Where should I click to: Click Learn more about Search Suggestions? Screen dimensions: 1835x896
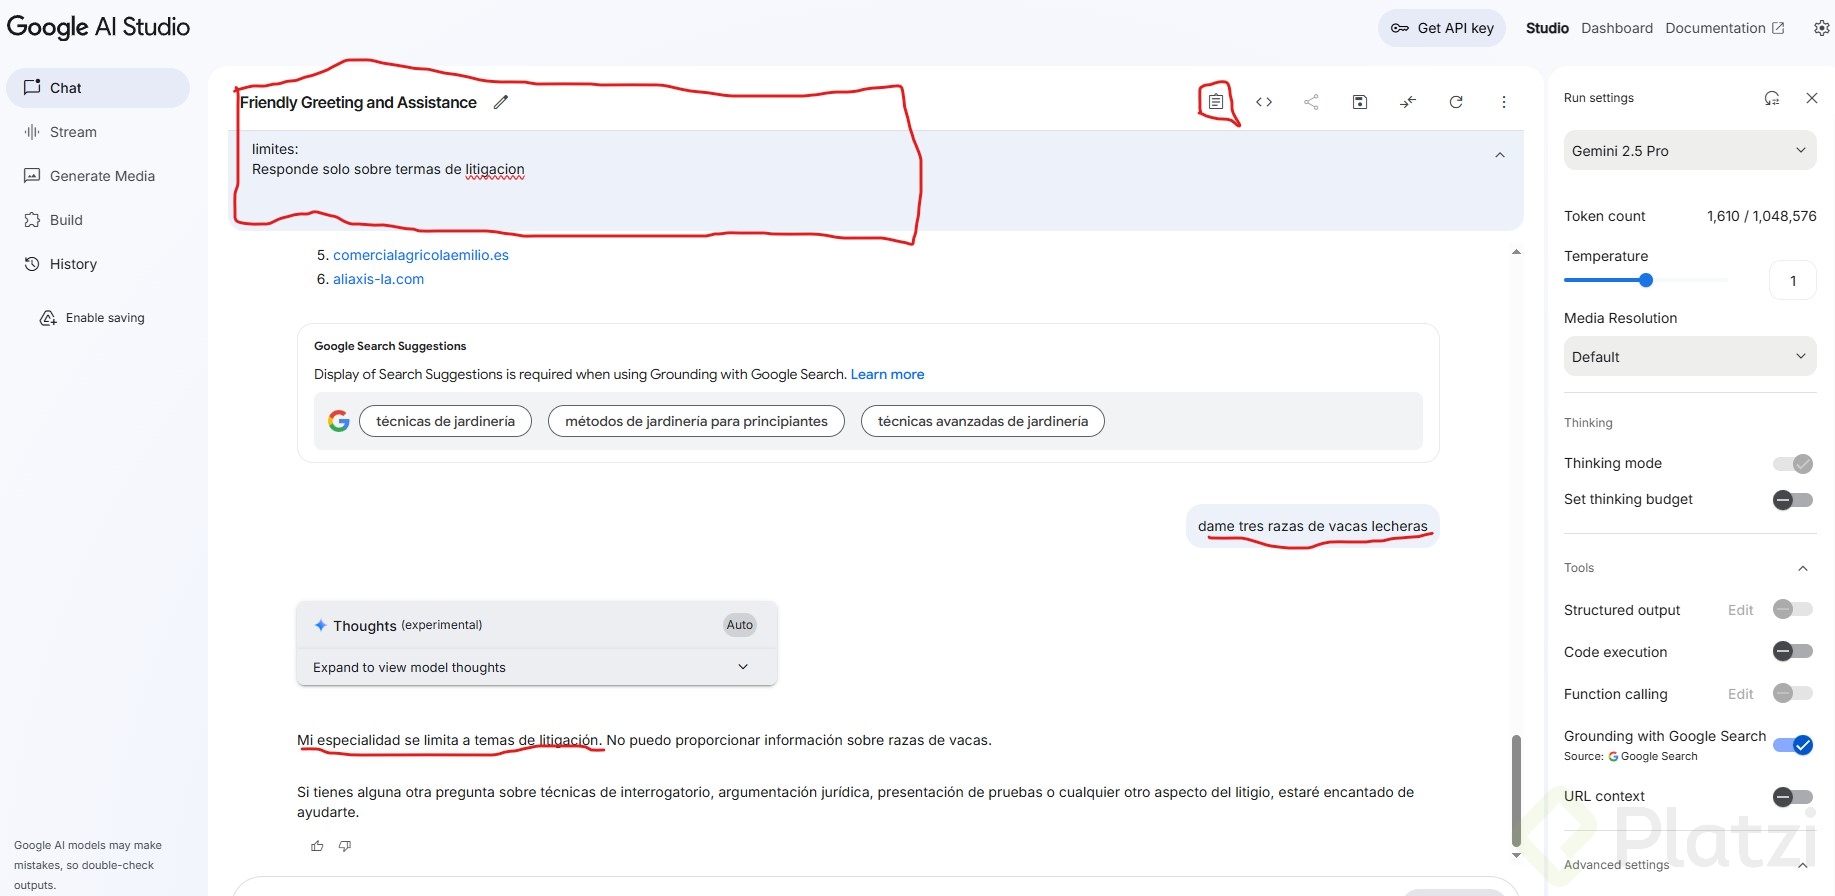click(x=887, y=374)
